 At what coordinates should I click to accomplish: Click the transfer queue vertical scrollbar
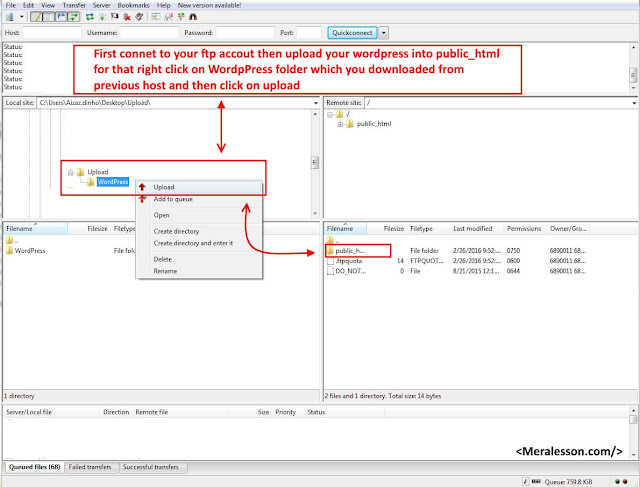pyautogui.click(x=633, y=433)
